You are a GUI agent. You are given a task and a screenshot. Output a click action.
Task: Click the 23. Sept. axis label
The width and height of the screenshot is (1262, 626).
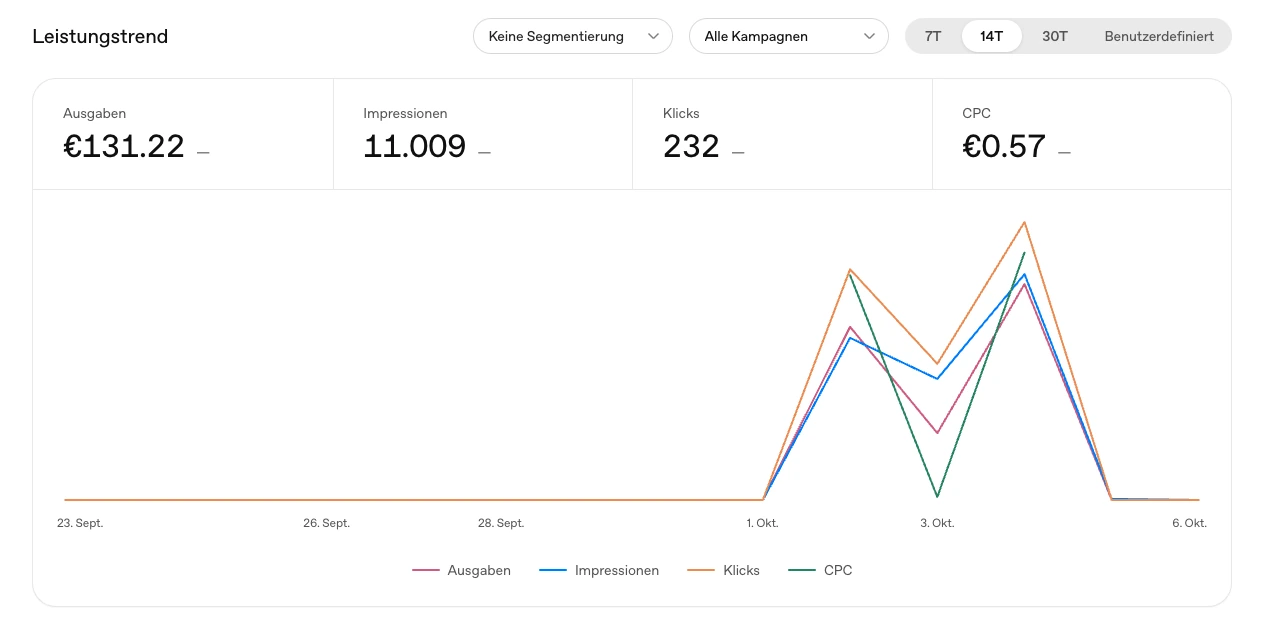[80, 523]
